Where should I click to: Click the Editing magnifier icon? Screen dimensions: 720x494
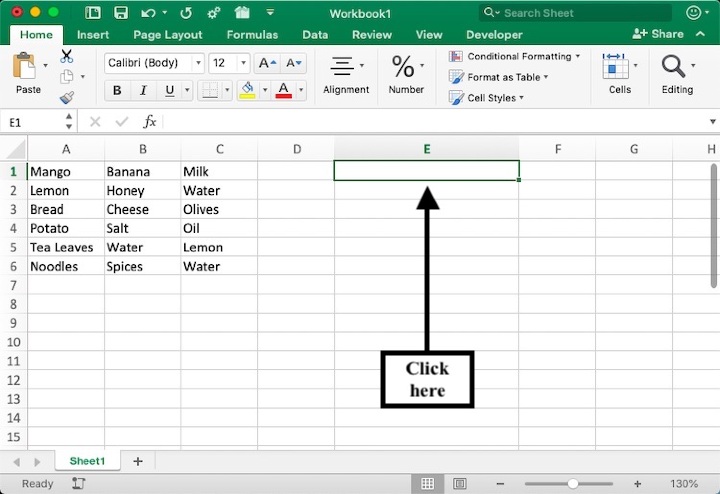tap(673, 66)
